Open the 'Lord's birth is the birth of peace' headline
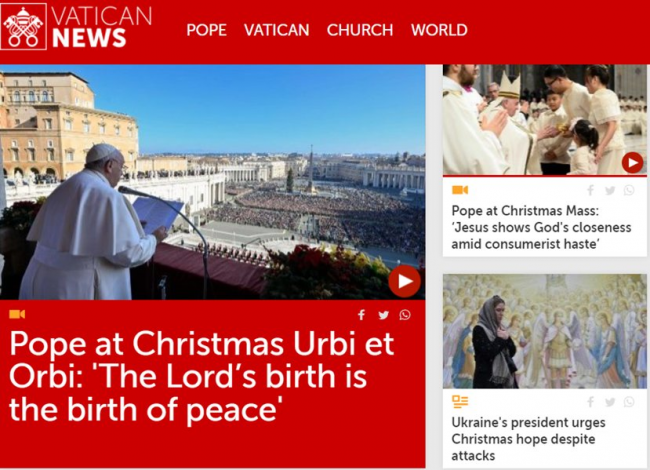Viewport: 650px width, 470px height. click(201, 376)
